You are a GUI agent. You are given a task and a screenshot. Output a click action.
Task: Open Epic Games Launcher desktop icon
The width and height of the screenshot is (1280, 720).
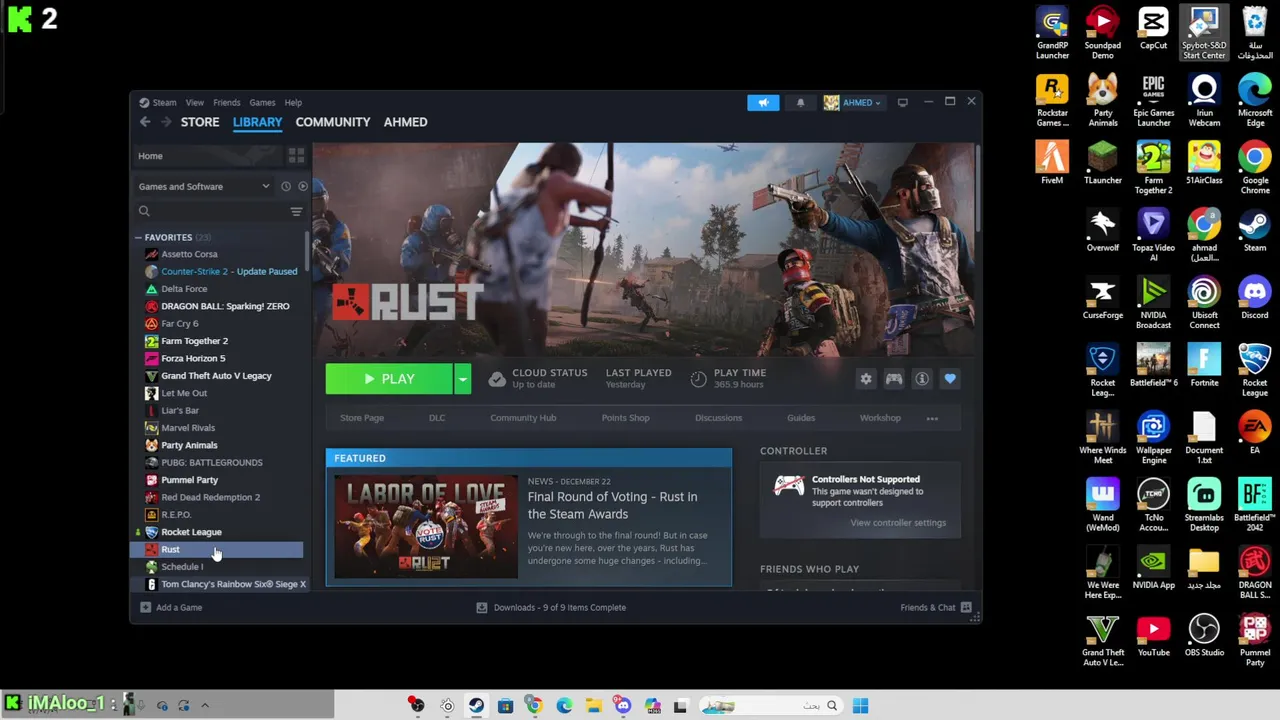pos(1153,100)
